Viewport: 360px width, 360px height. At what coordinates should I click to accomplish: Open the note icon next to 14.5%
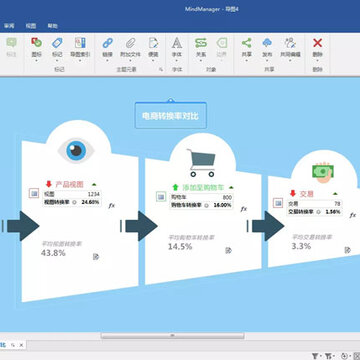coord(228,250)
